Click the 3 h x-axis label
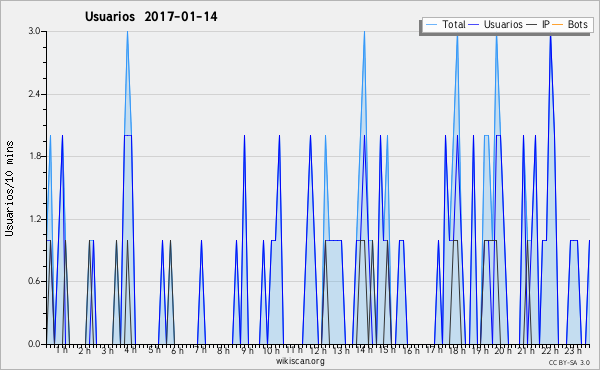The image size is (600, 370). coord(108,350)
